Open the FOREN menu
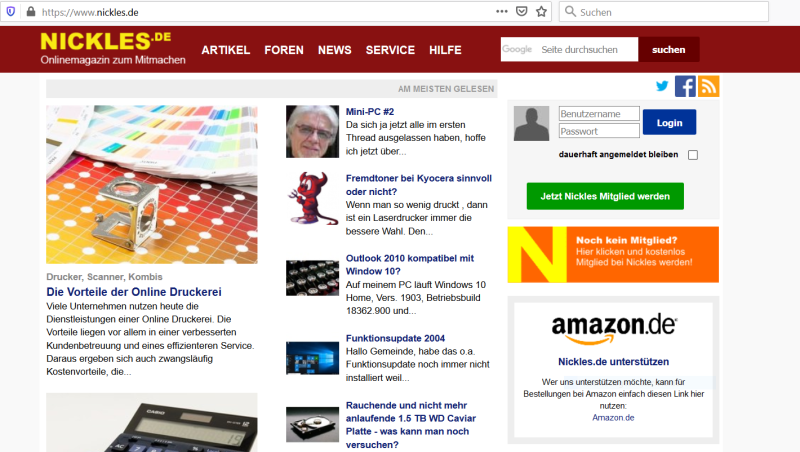The height and width of the screenshot is (452, 800). (x=284, y=50)
